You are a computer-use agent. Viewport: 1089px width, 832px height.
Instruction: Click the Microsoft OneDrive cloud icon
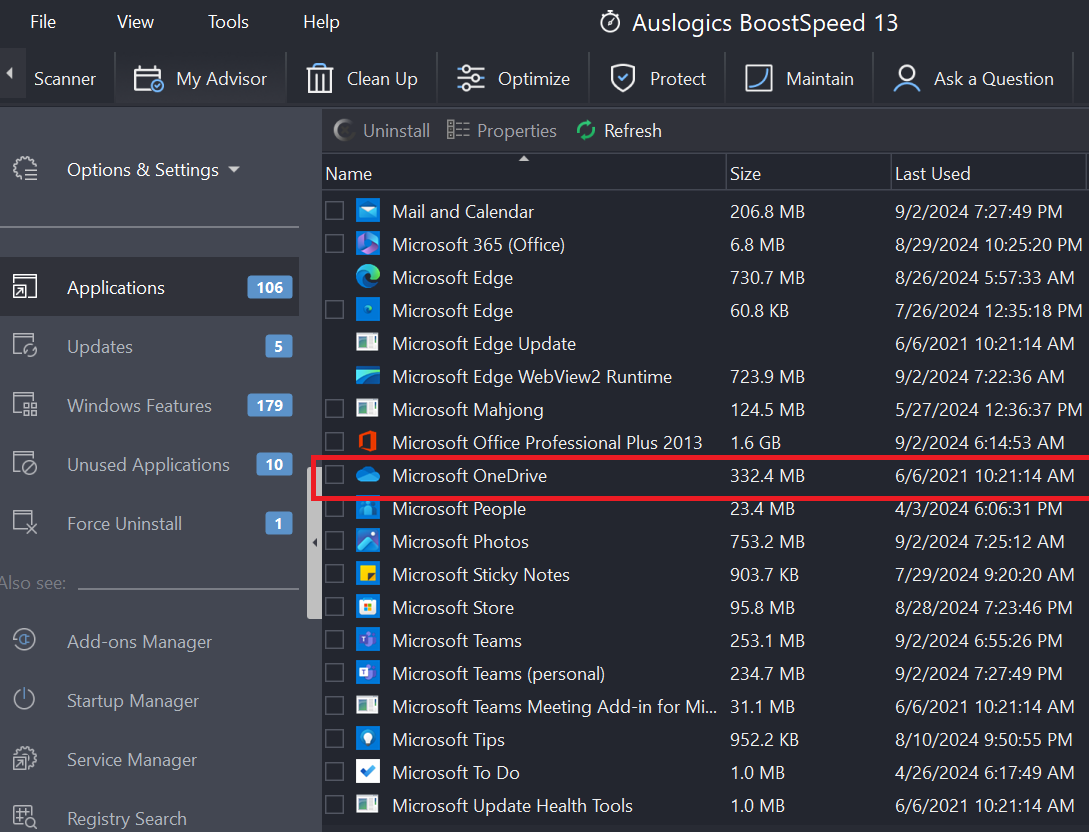point(367,475)
